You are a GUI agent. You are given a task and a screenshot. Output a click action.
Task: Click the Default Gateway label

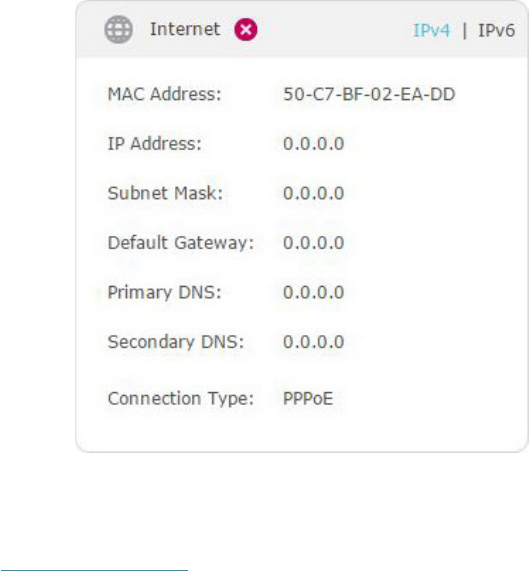[181, 243]
